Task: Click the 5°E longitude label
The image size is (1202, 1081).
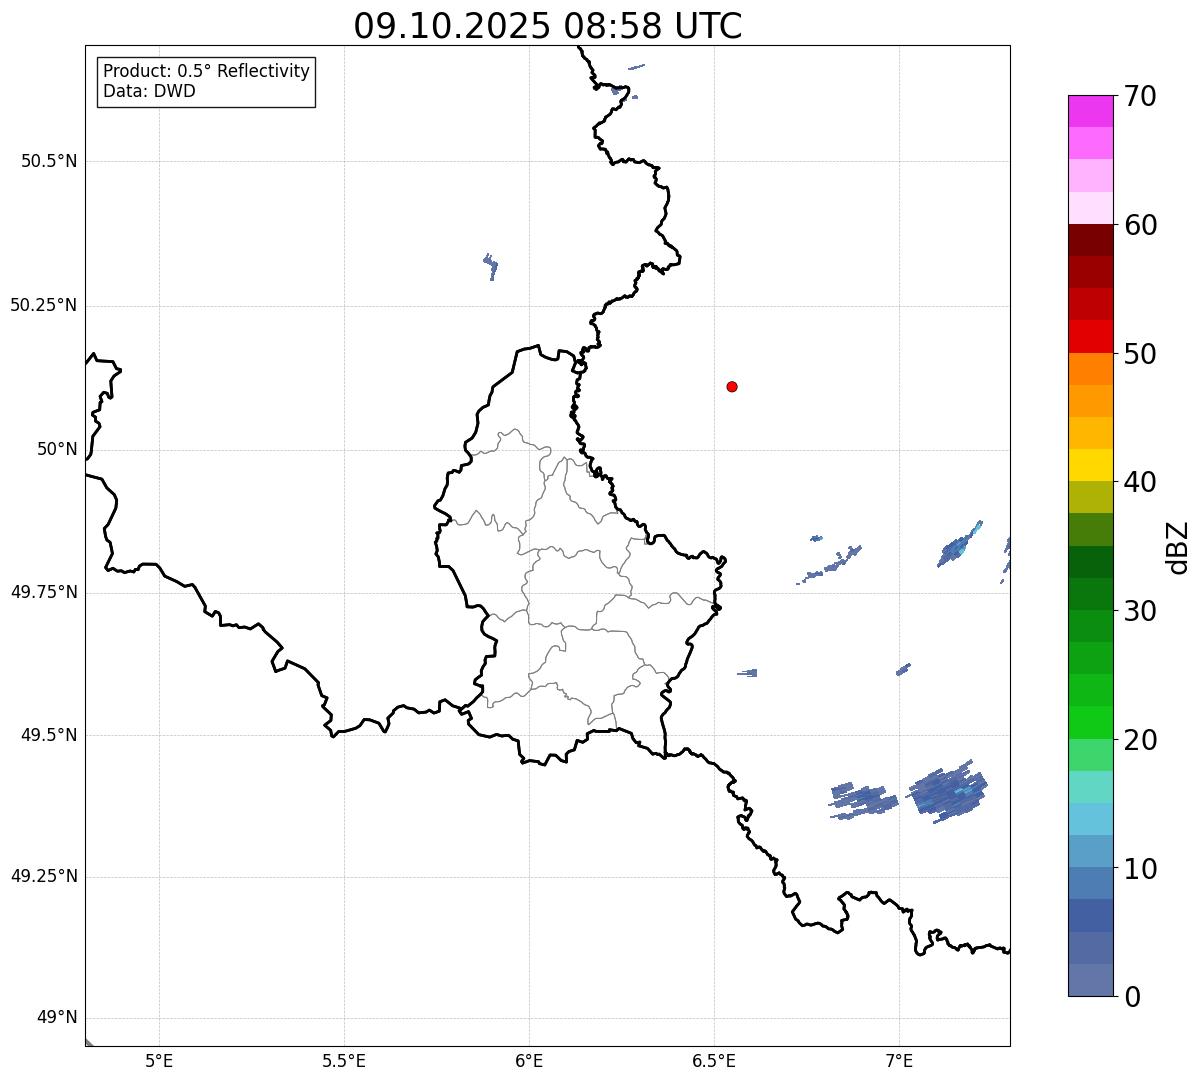Action: click(x=159, y=1060)
